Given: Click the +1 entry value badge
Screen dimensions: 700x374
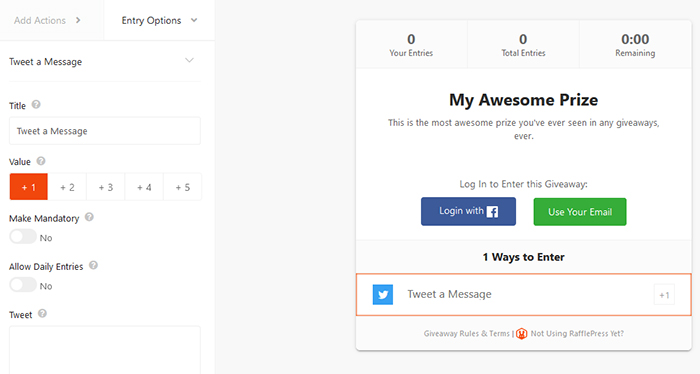Looking at the screenshot, I should click(x=664, y=295).
